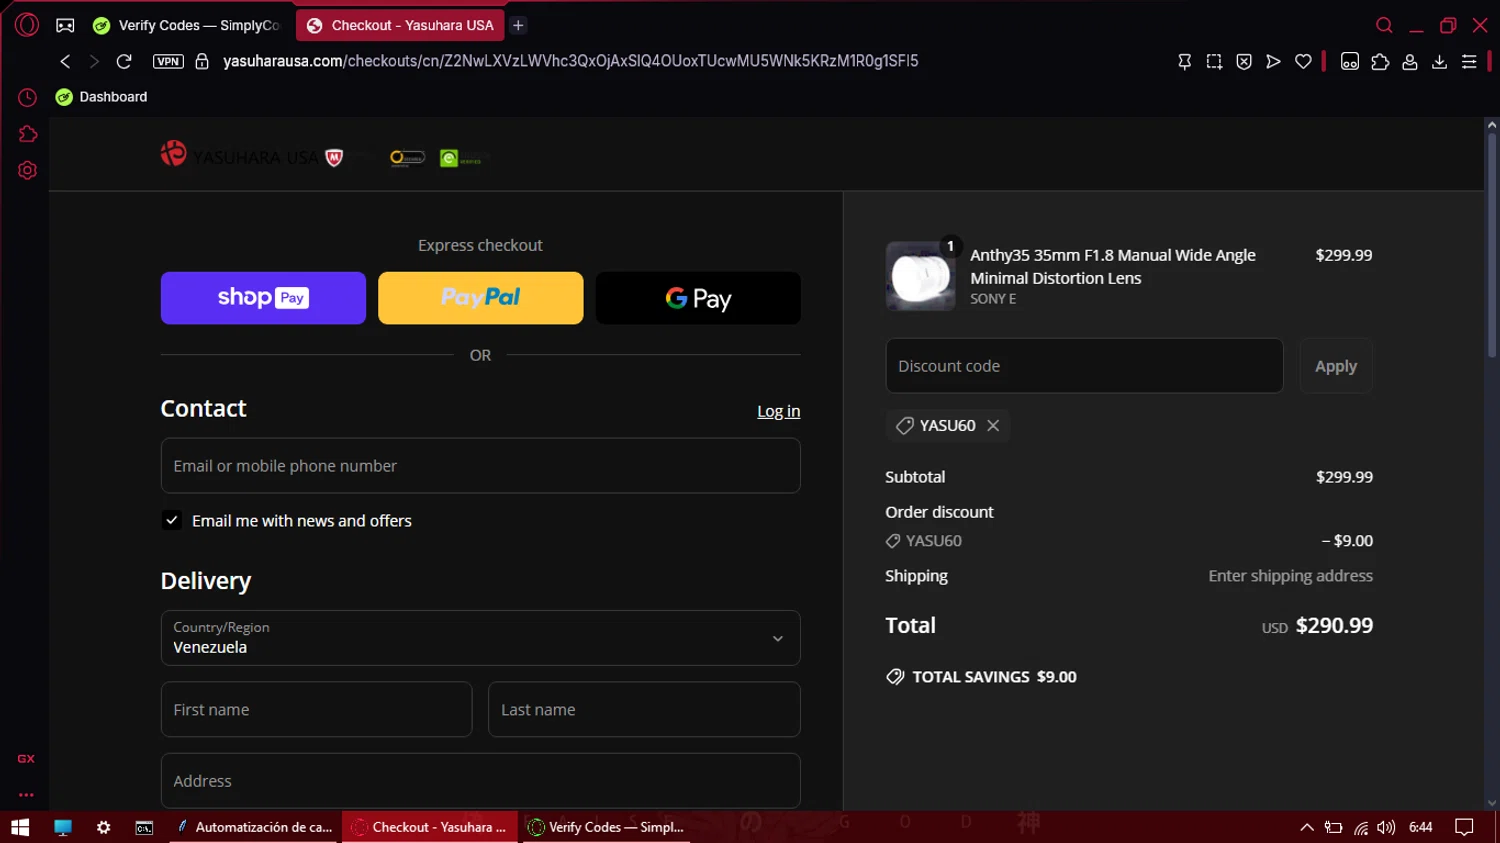Go back to the previous page

coord(65,61)
